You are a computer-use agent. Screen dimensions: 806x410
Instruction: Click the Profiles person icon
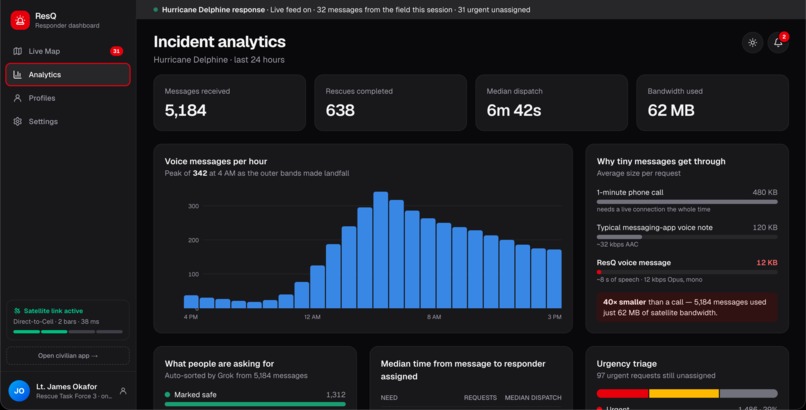(x=17, y=98)
